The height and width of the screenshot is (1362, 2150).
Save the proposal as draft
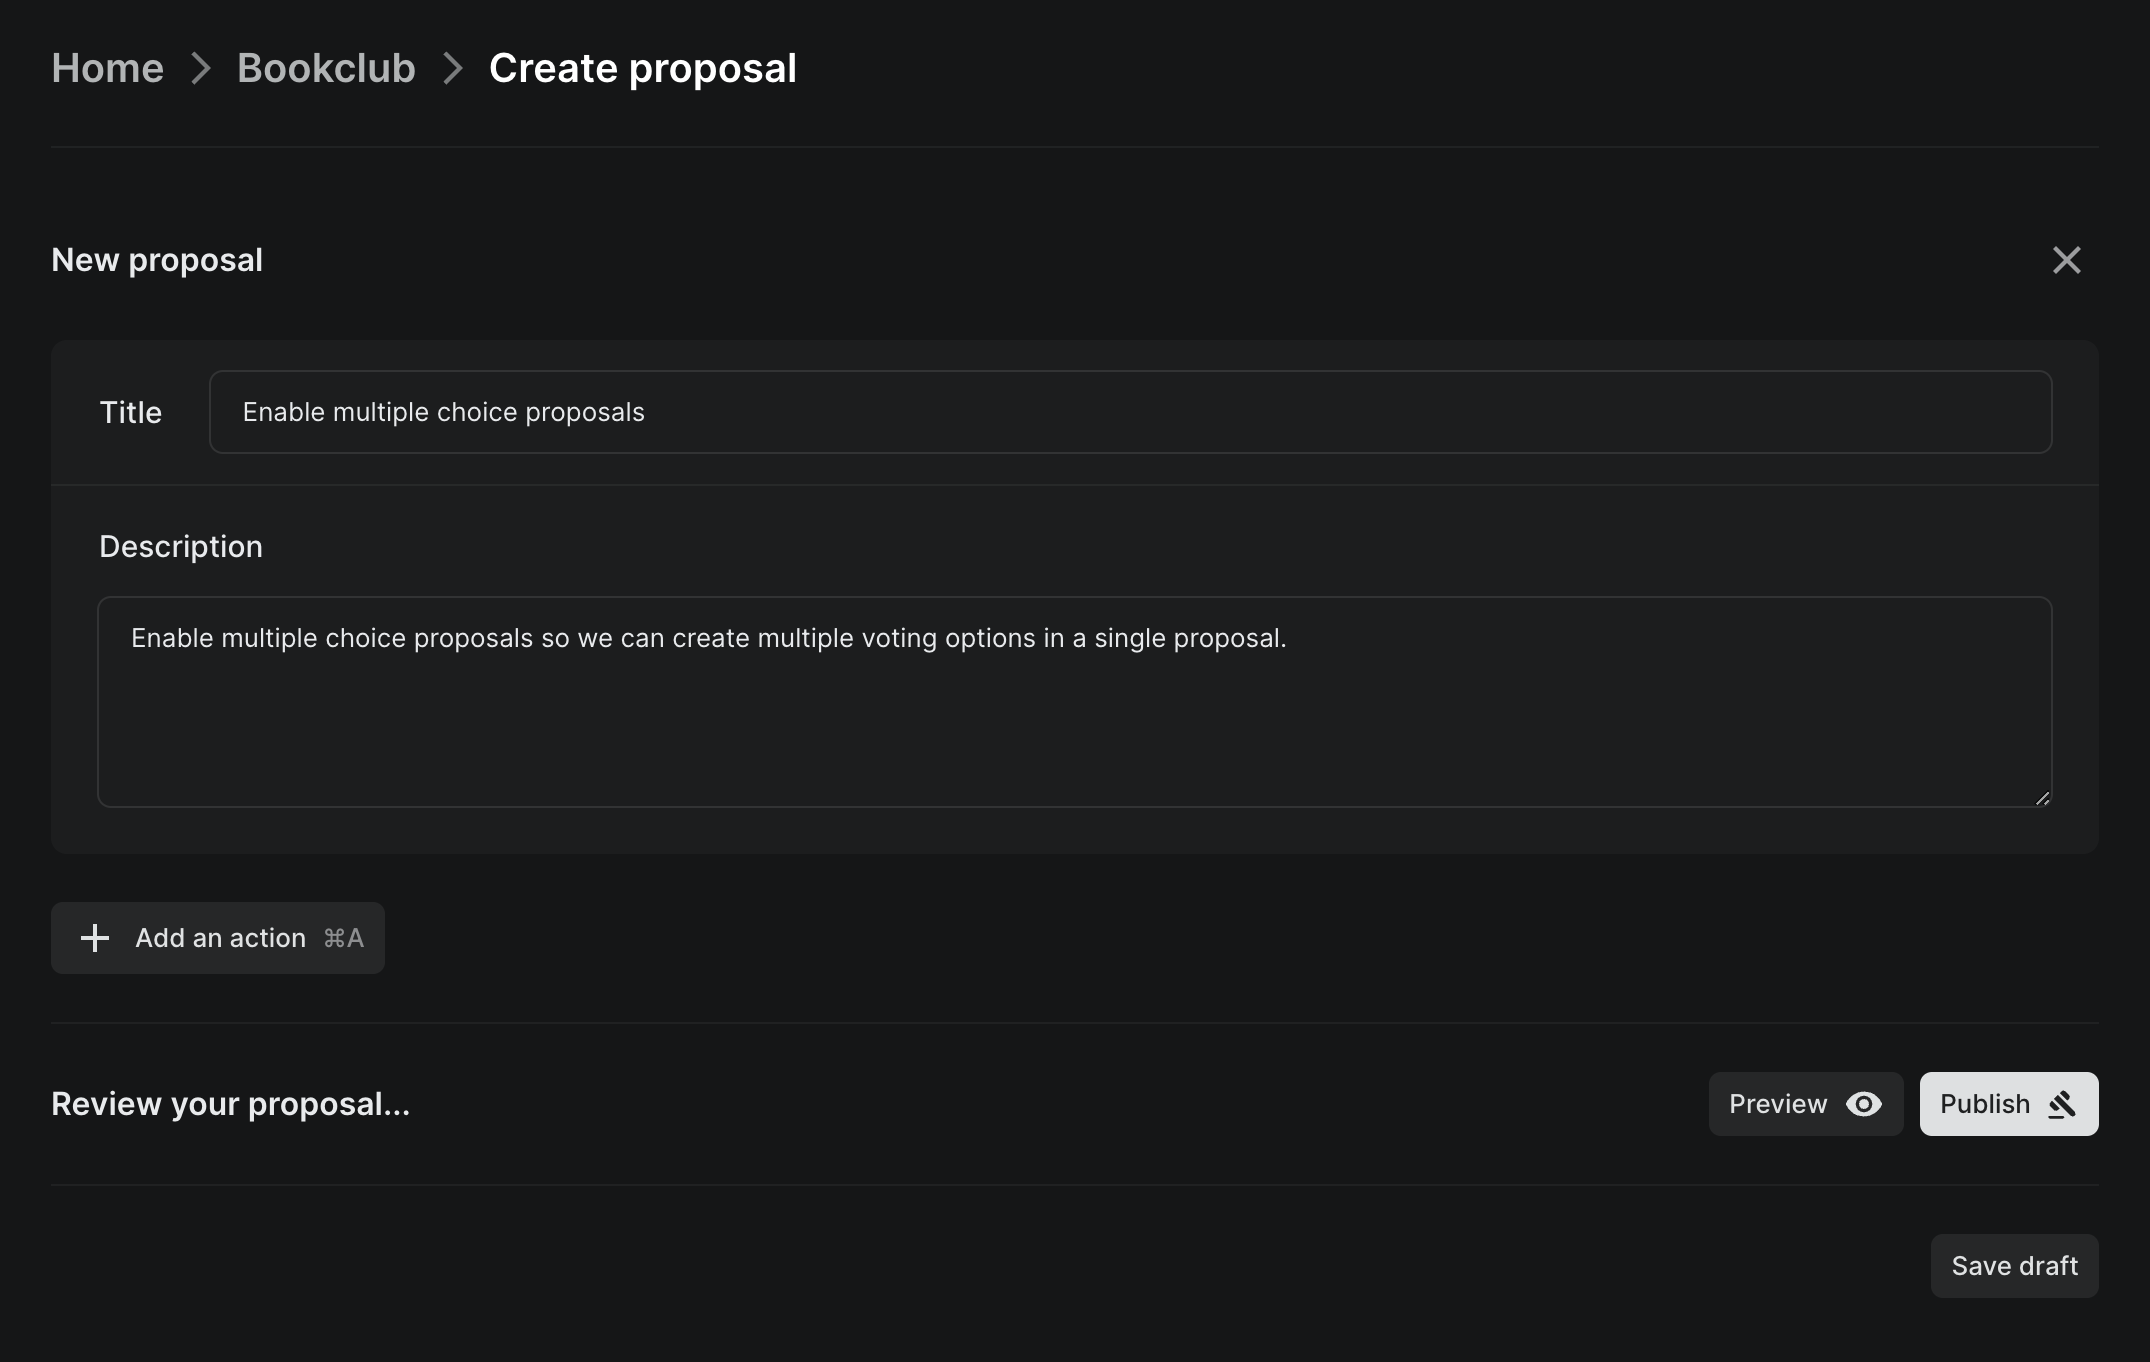2014,1266
